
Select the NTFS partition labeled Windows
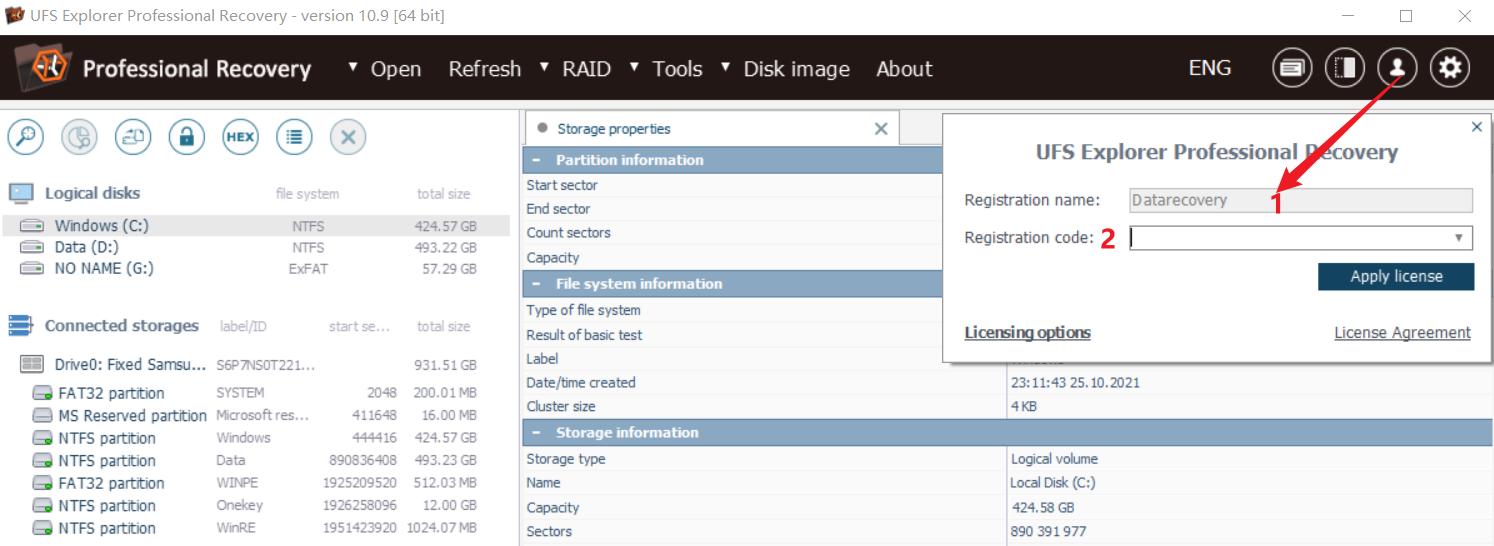point(256,438)
